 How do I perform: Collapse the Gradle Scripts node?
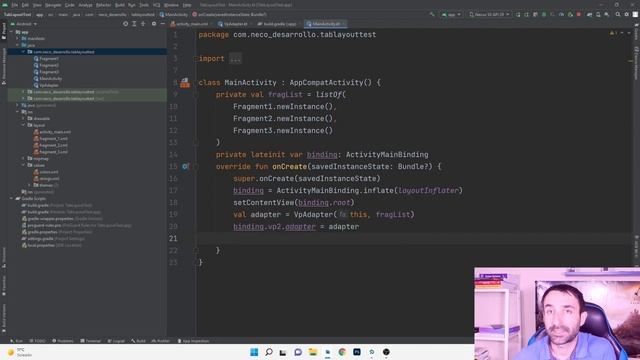[x=11, y=198]
